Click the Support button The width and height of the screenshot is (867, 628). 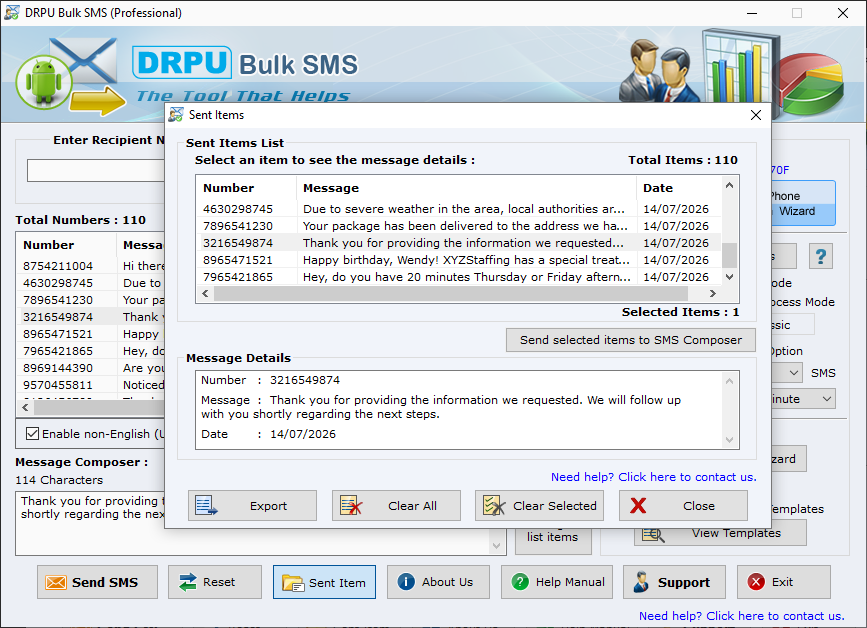[x=674, y=582]
